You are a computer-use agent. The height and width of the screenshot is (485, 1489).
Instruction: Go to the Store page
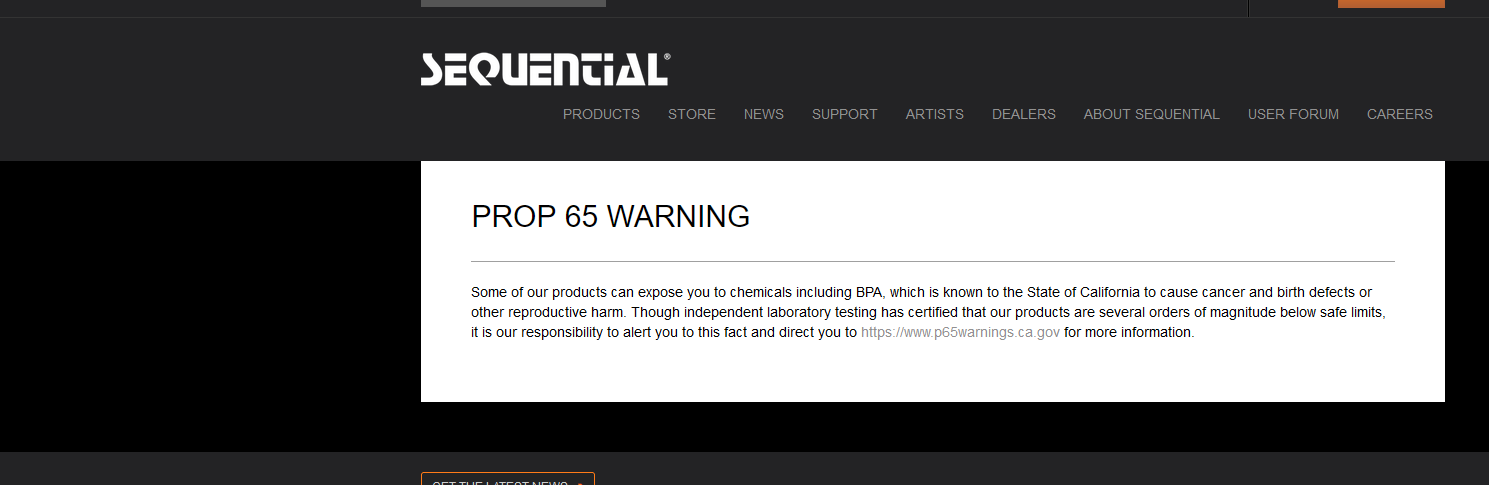coord(692,114)
